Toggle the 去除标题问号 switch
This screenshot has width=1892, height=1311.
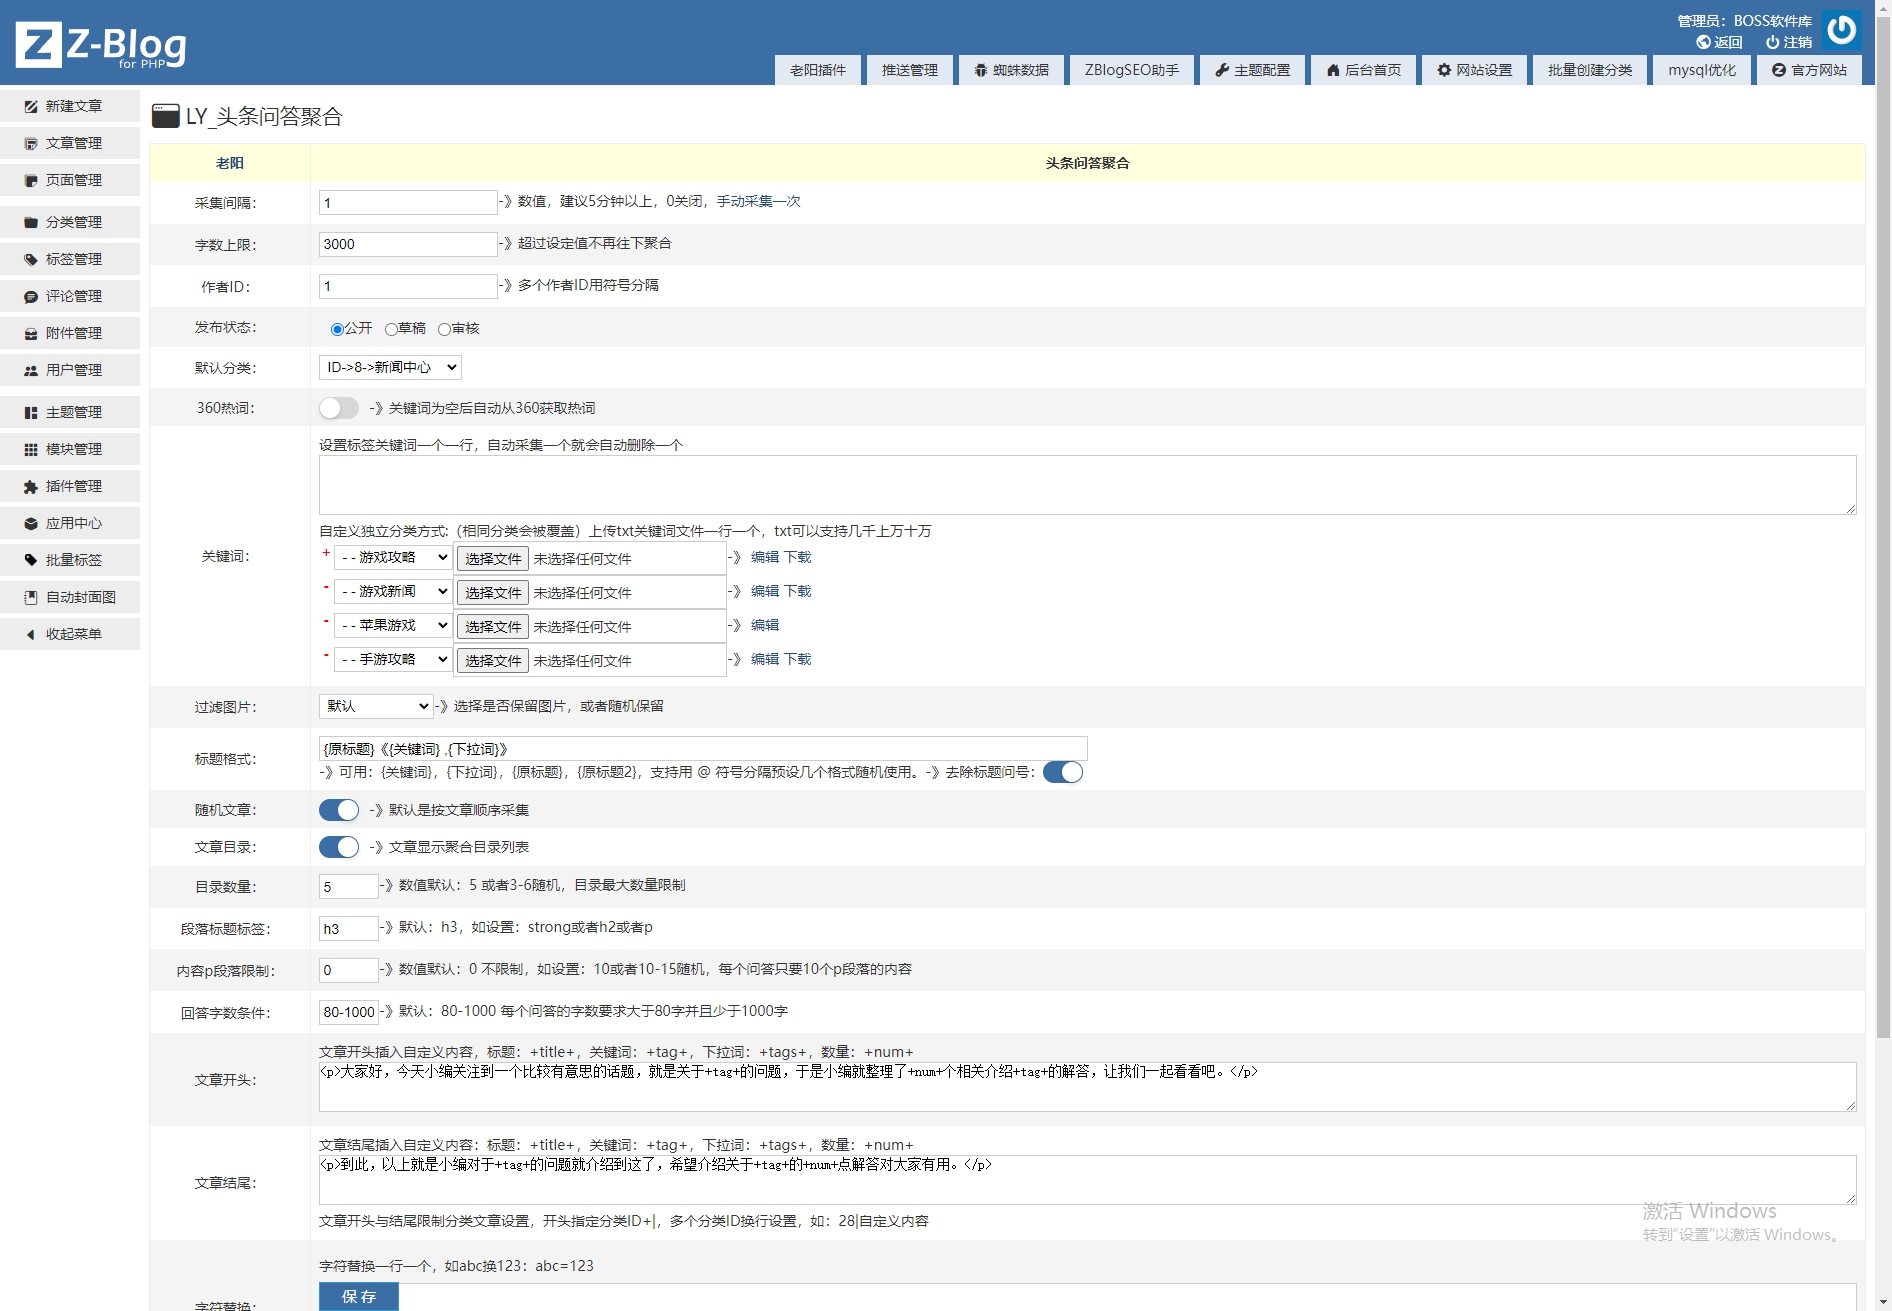(1063, 772)
